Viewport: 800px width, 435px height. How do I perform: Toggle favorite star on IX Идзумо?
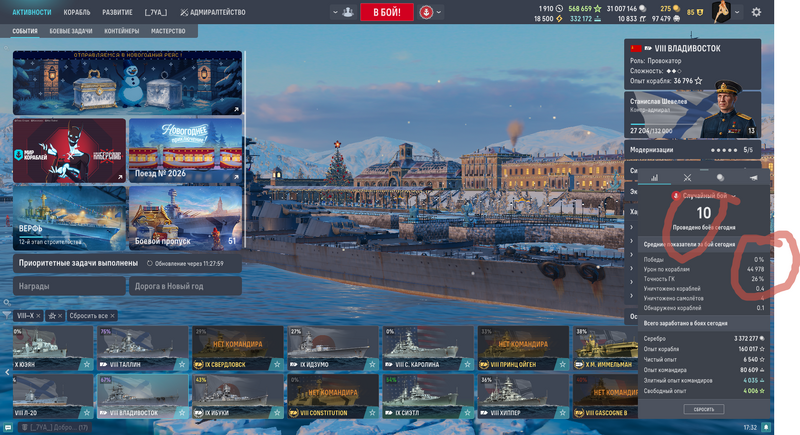(x=370, y=365)
